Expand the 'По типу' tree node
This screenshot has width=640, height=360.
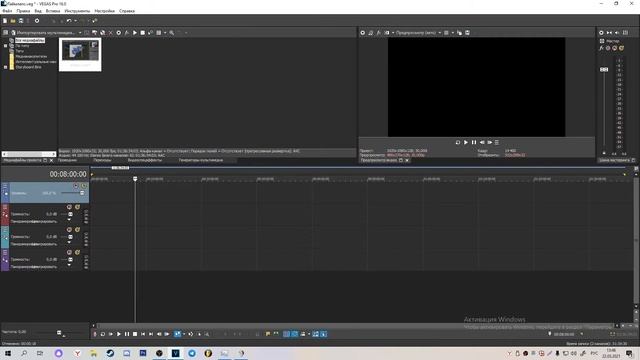(6, 46)
